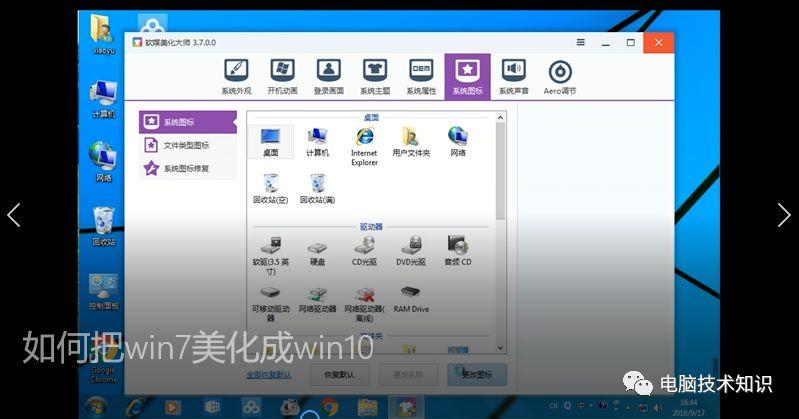Screen dimensions: 799x419
Task: Click the 恢复默认 restore default button
Action: (x=339, y=375)
